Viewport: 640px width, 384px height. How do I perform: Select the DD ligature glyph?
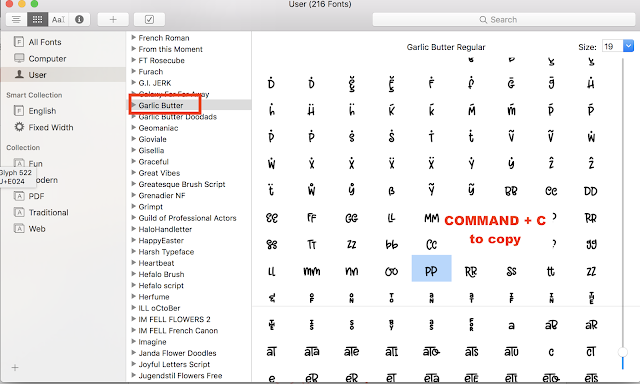coord(591,191)
